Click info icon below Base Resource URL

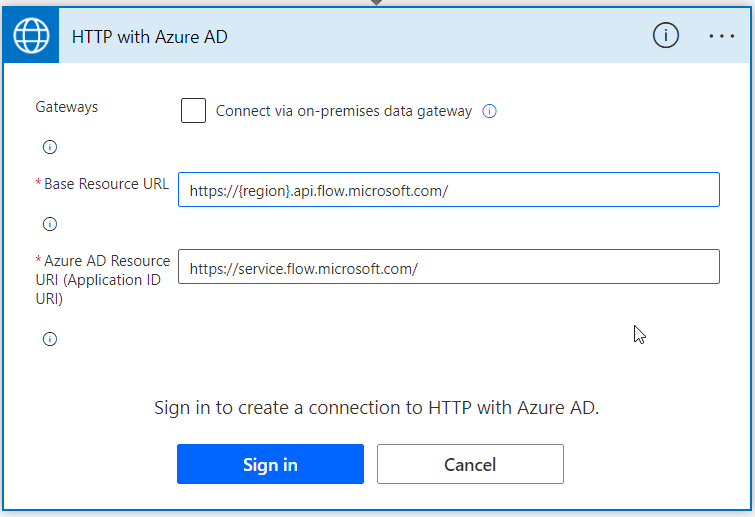(x=50, y=224)
